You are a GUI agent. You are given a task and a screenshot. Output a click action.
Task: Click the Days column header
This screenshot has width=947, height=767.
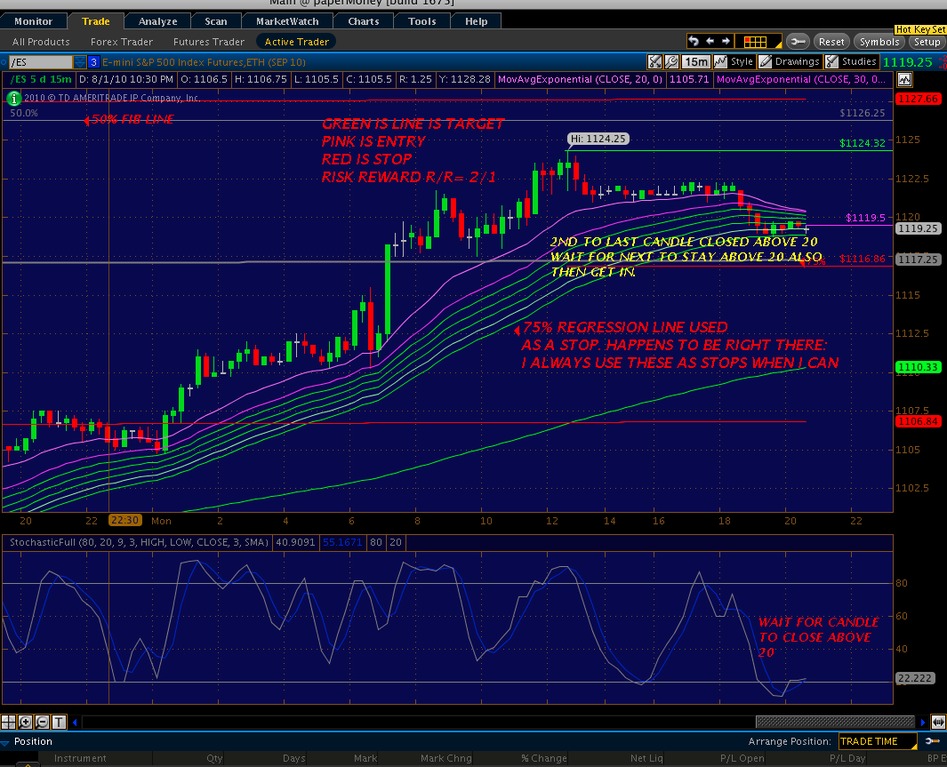(294, 759)
